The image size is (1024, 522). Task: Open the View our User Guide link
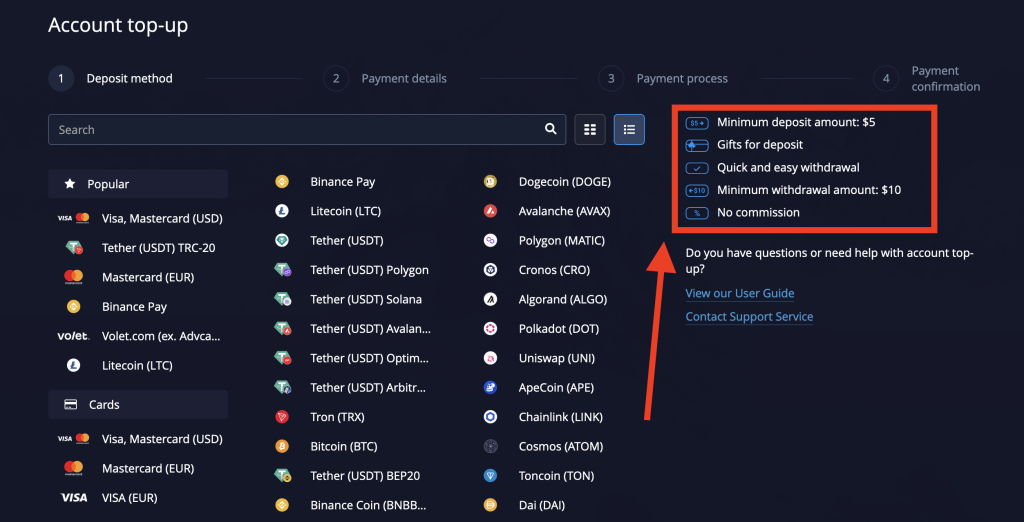coord(740,293)
